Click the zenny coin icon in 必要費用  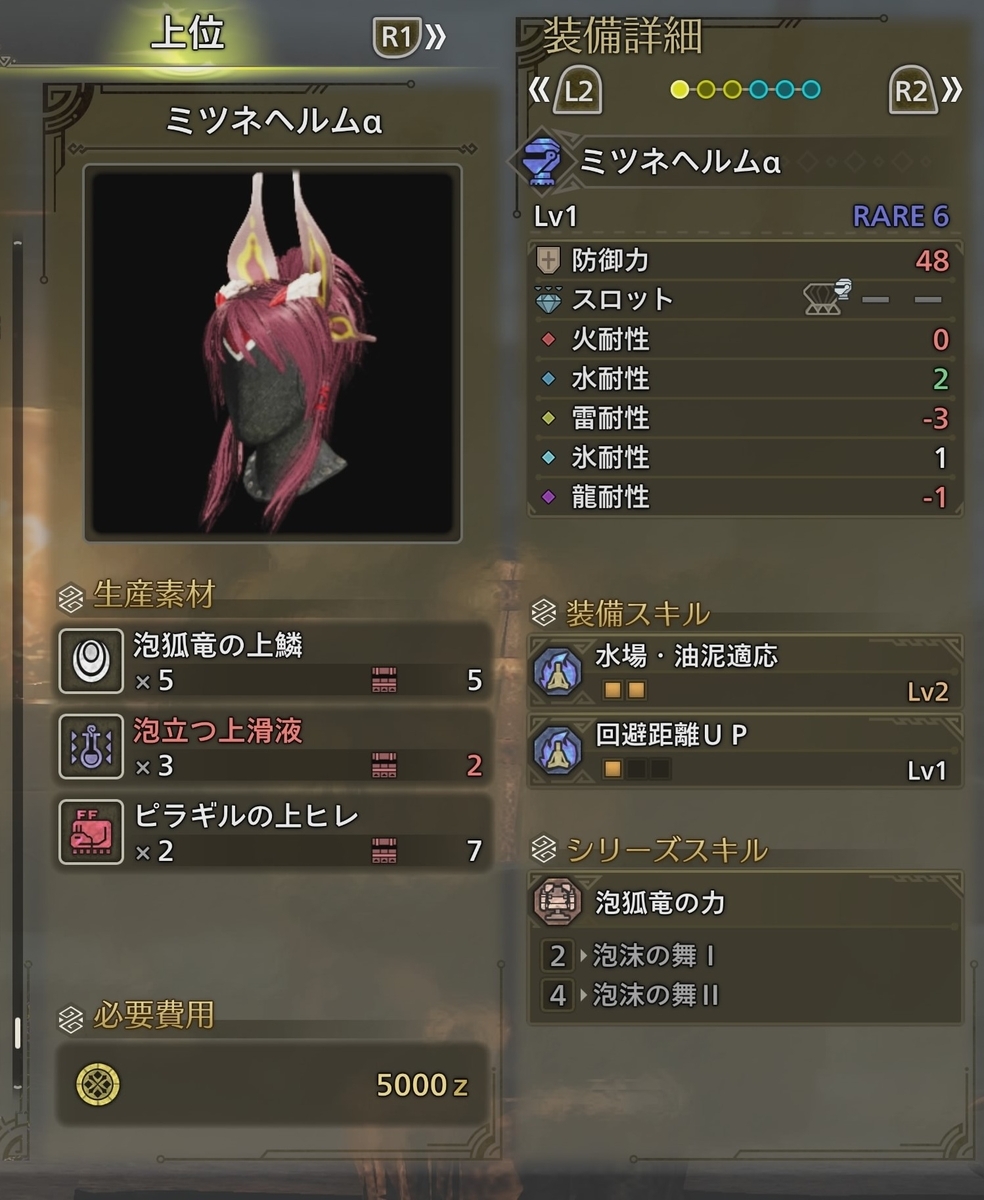(x=98, y=1084)
